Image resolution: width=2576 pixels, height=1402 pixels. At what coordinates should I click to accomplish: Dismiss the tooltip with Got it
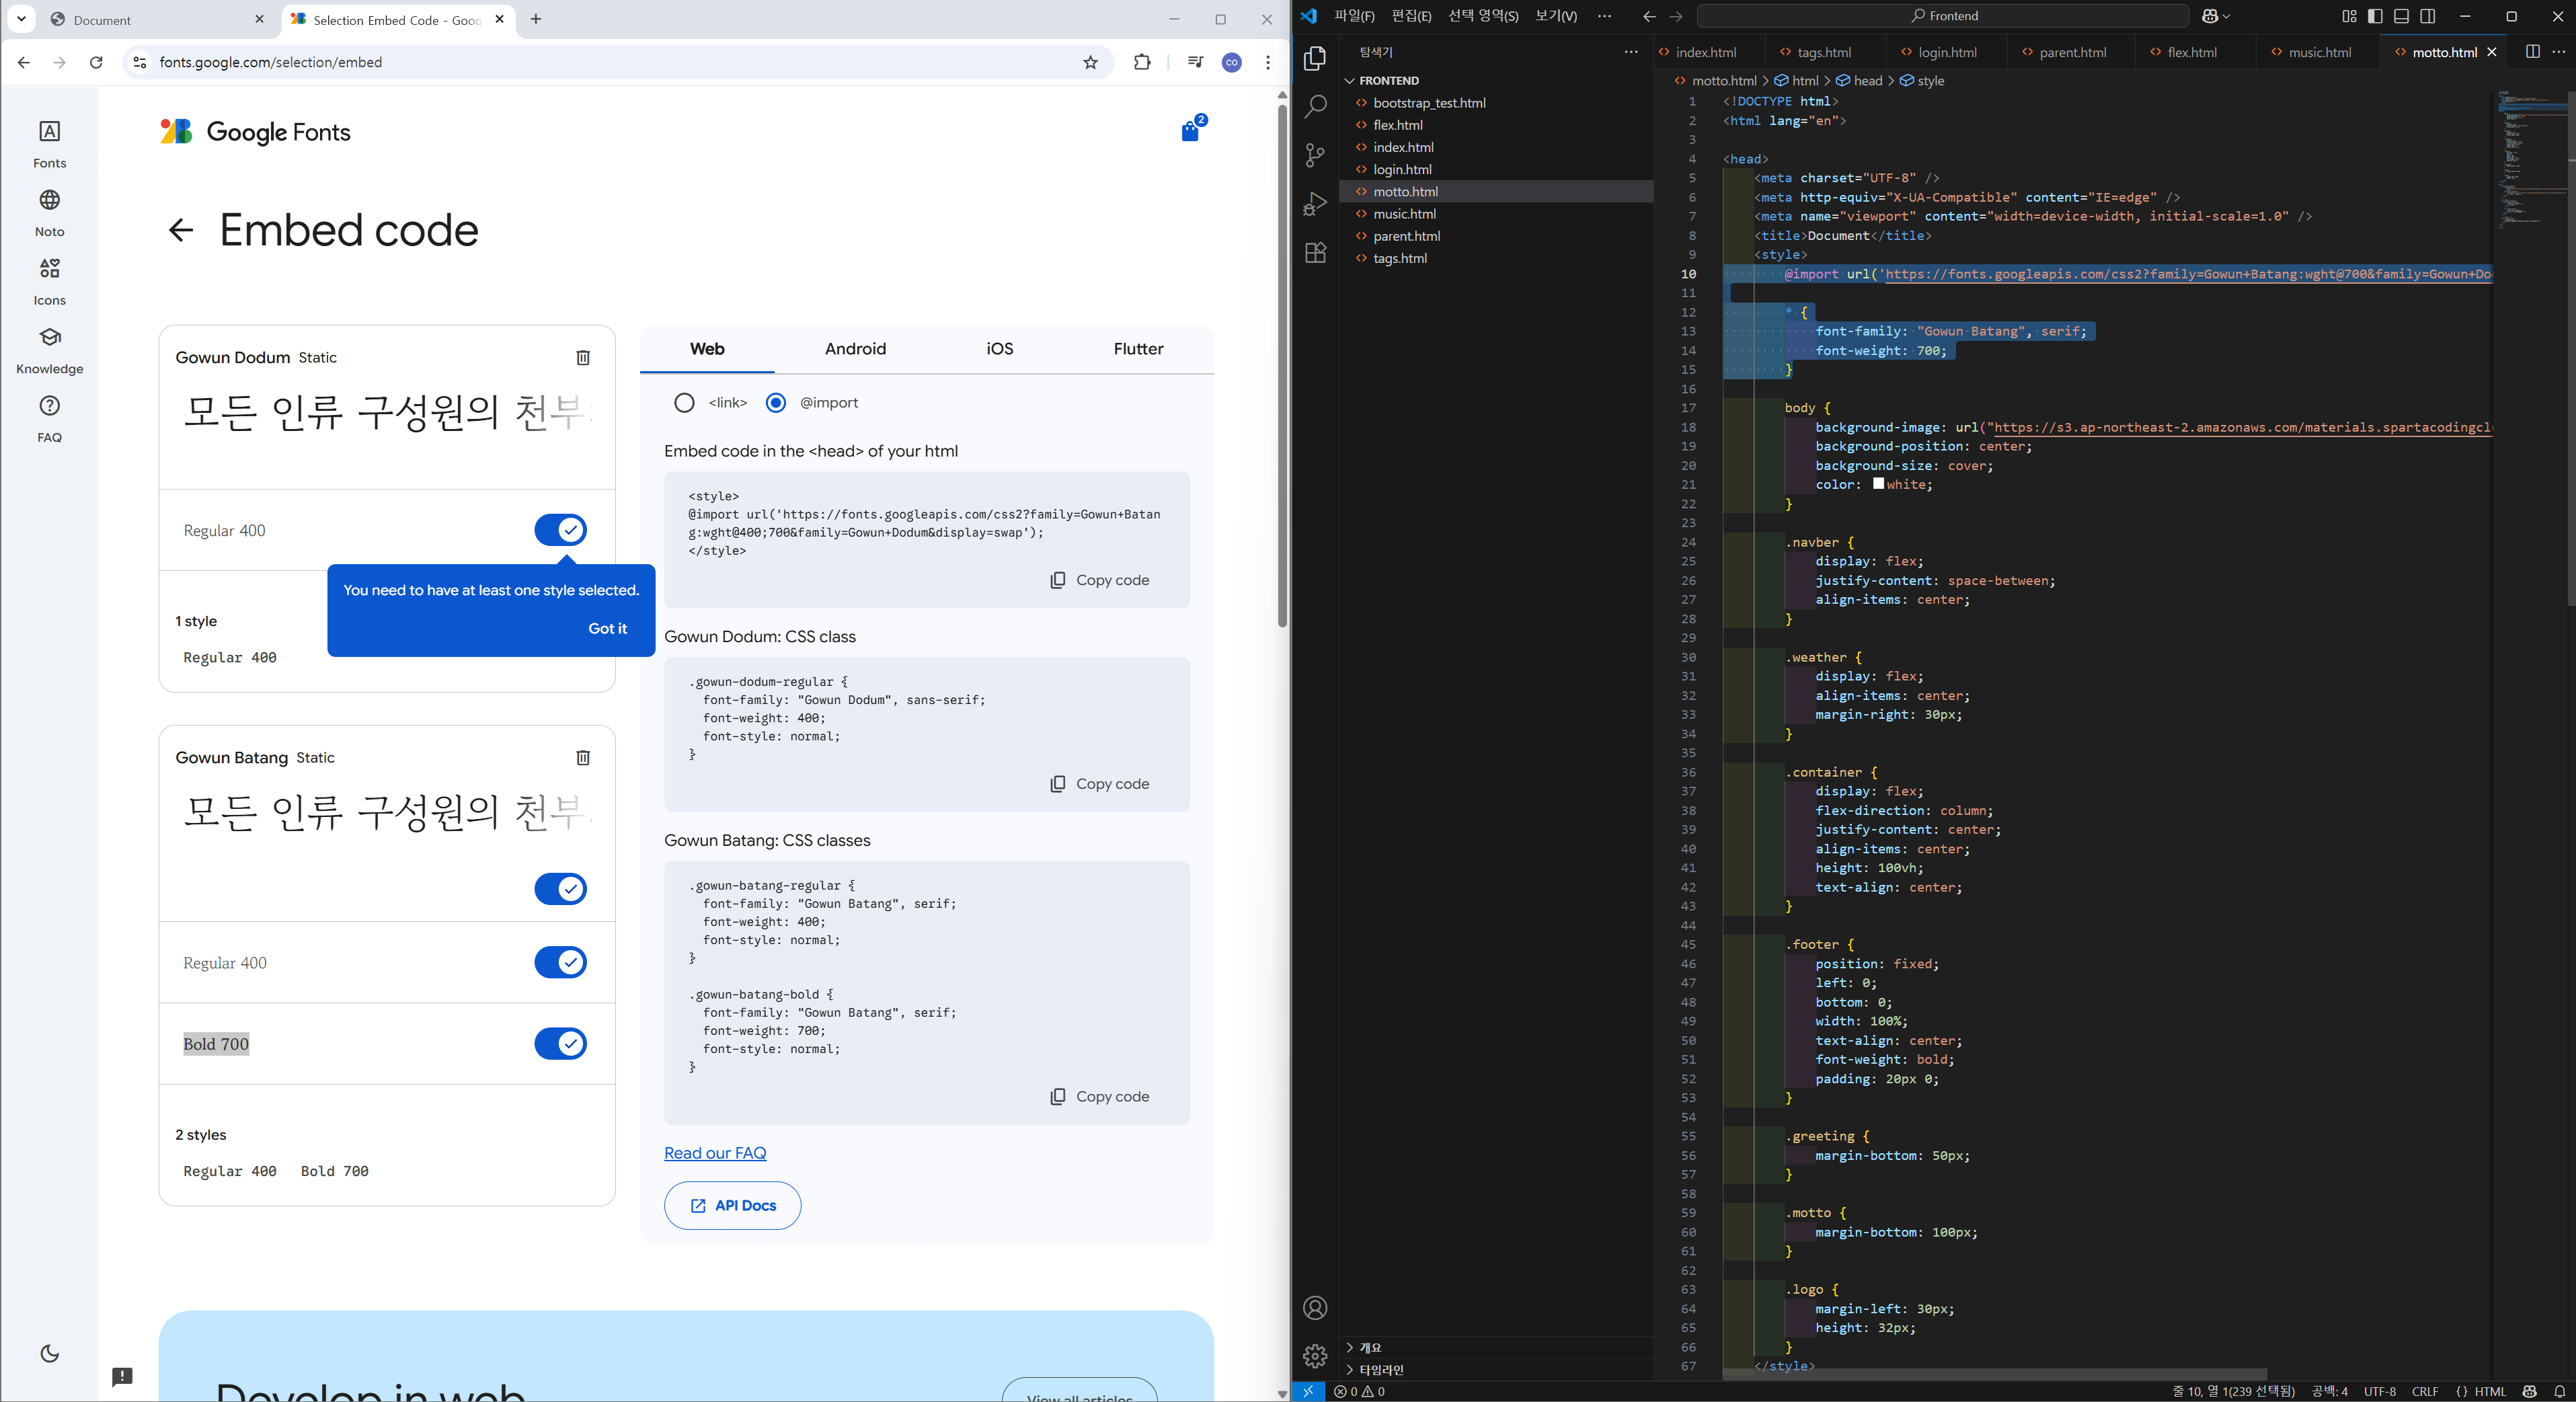point(607,628)
